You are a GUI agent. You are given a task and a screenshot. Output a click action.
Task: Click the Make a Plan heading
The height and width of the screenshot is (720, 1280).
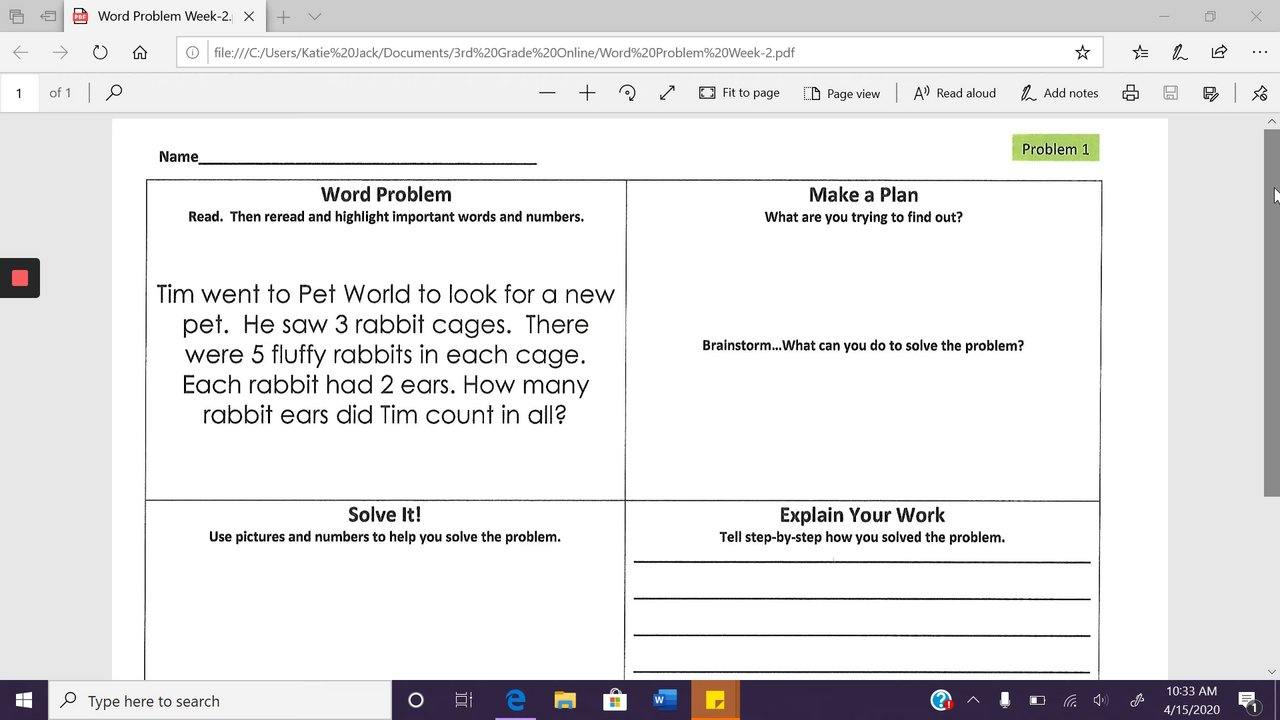click(863, 195)
